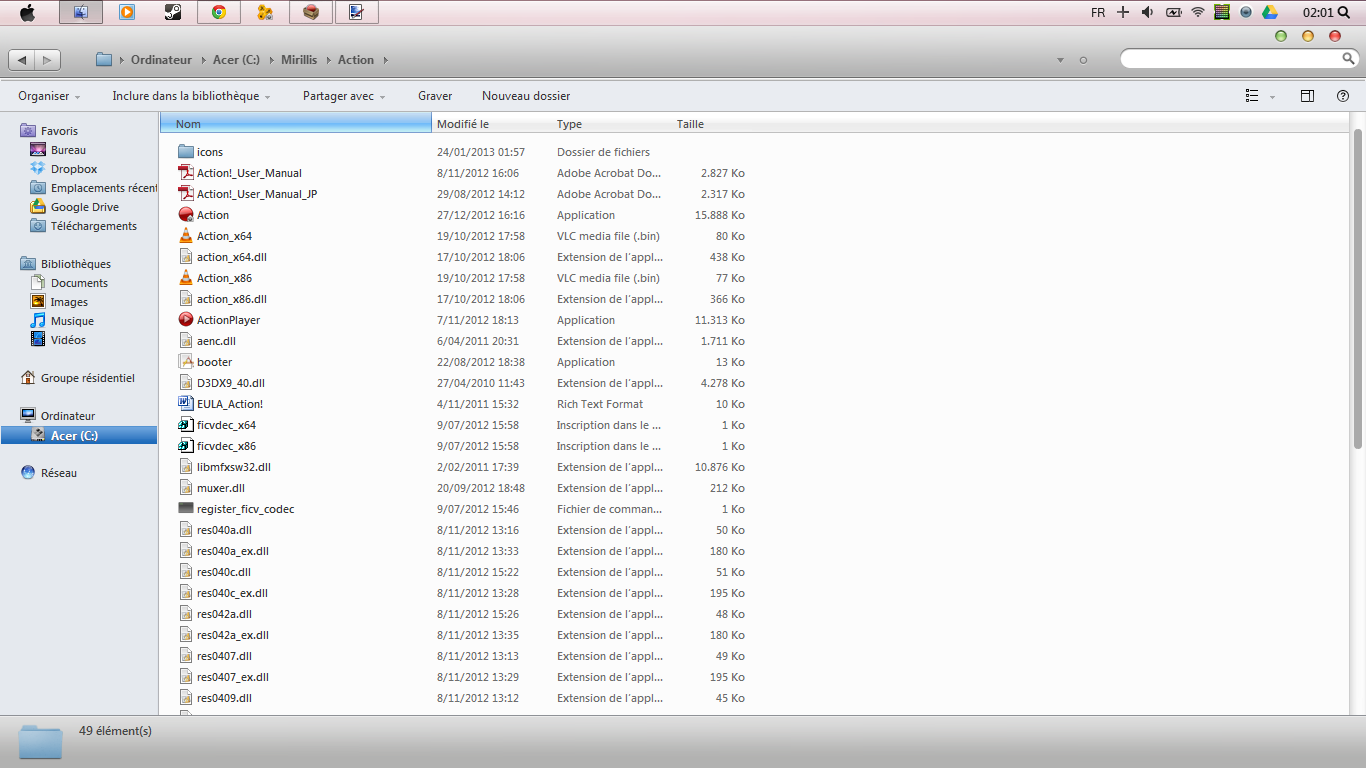Image resolution: width=1366 pixels, height=768 pixels.
Task: Click the help question mark icon
Action: 1343,96
